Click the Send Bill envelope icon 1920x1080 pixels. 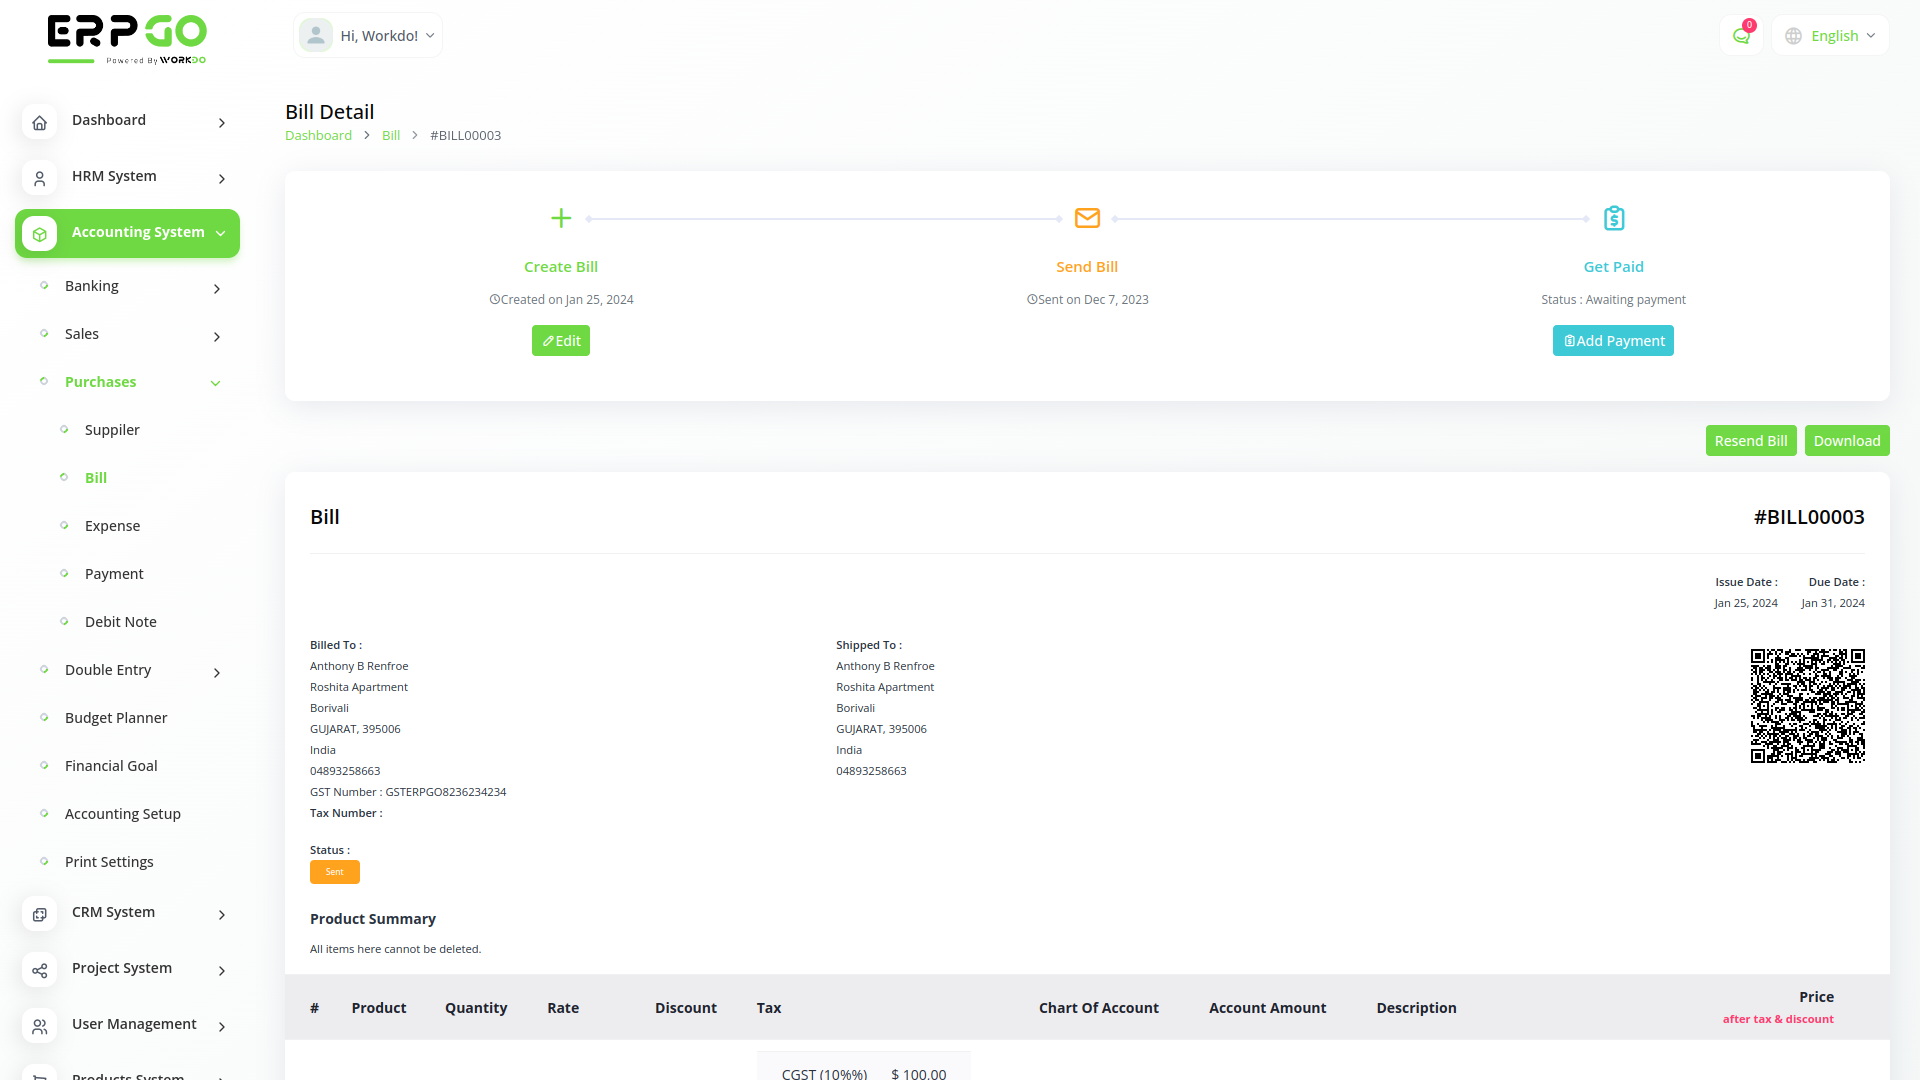tap(1086, 218)
